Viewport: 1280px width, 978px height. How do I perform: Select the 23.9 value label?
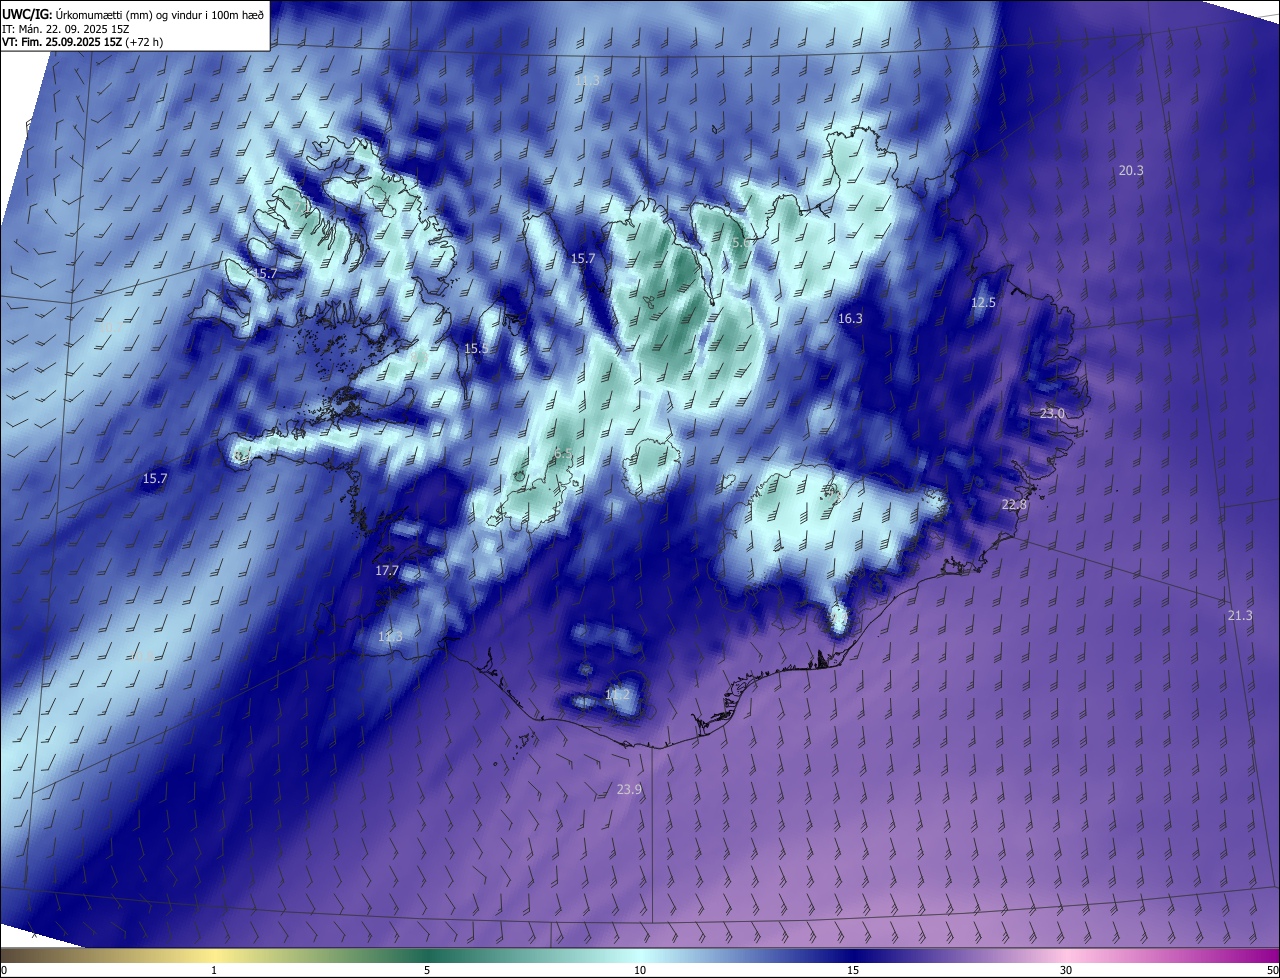pyautogui.click(x=629, y=790)
